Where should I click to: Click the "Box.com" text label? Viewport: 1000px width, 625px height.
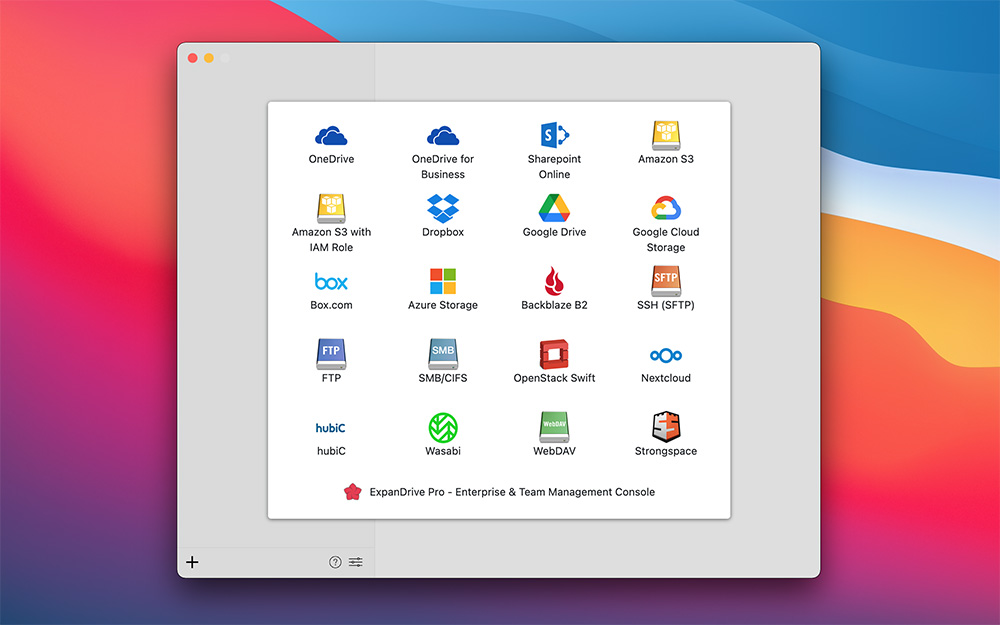click(x=331, y=305)
